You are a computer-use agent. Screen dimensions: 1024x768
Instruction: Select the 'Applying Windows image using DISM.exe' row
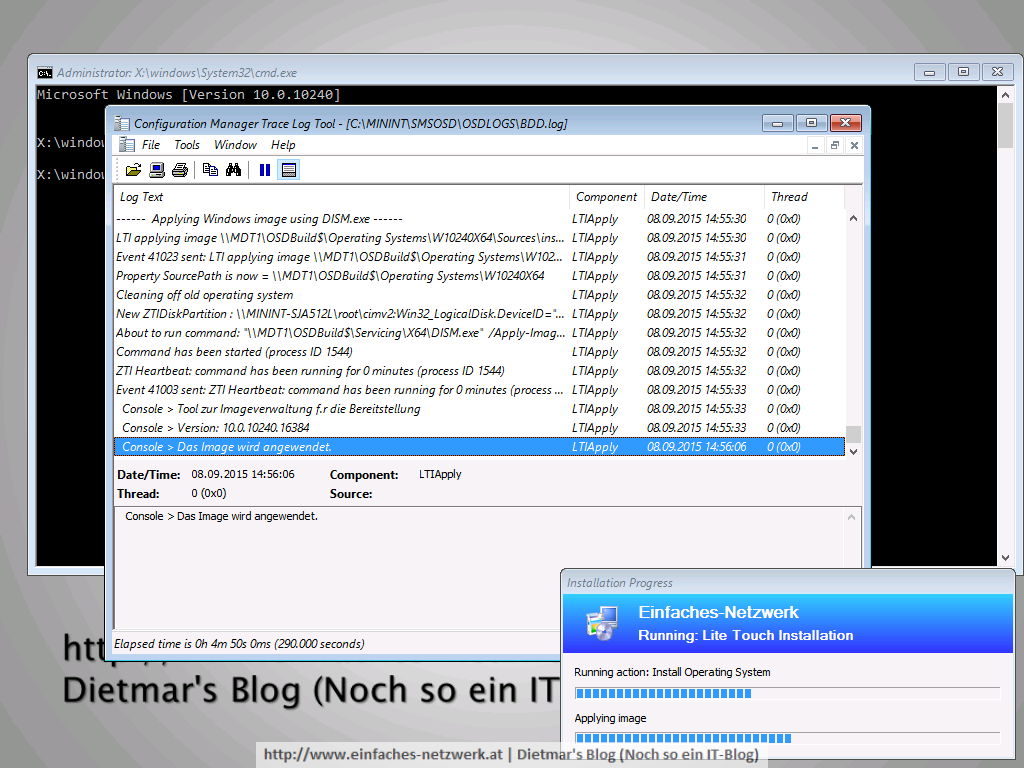point(479,219)
